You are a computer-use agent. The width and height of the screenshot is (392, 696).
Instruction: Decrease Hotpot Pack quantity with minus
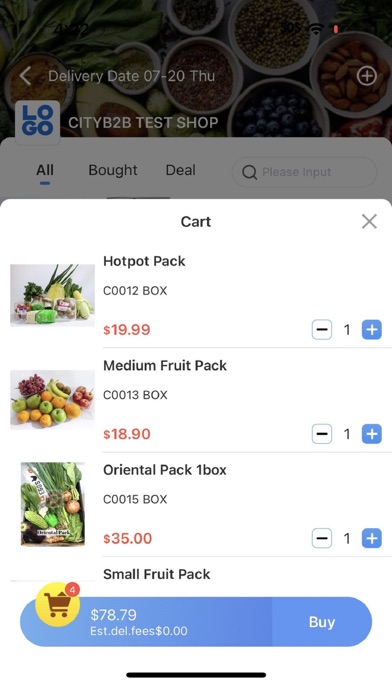click(x=322, y=330)
